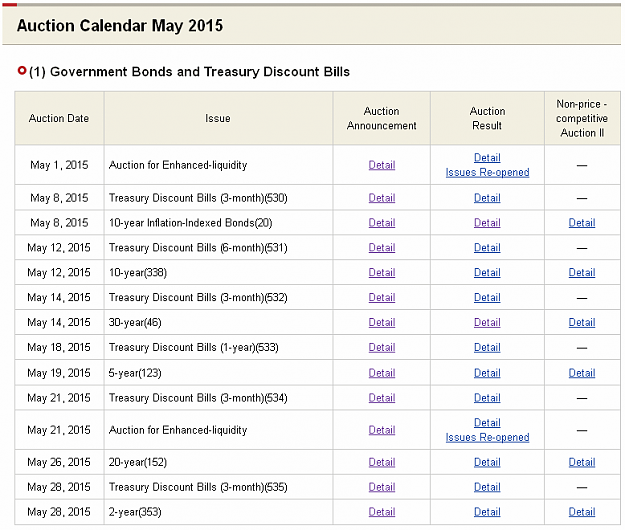Open Announcement Detail for 30-year(46)

[x=381, y=322]
